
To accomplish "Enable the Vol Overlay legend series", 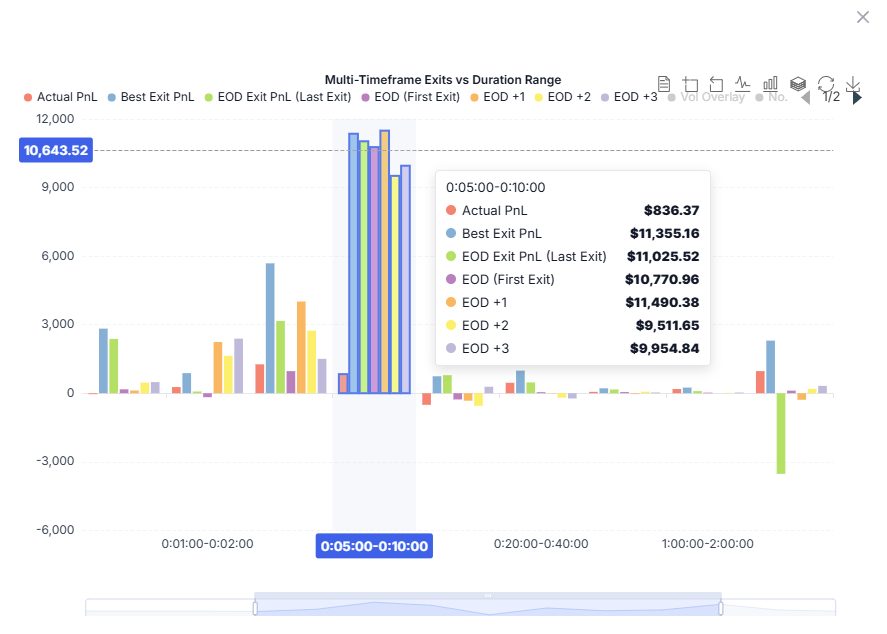I will 712,97.
